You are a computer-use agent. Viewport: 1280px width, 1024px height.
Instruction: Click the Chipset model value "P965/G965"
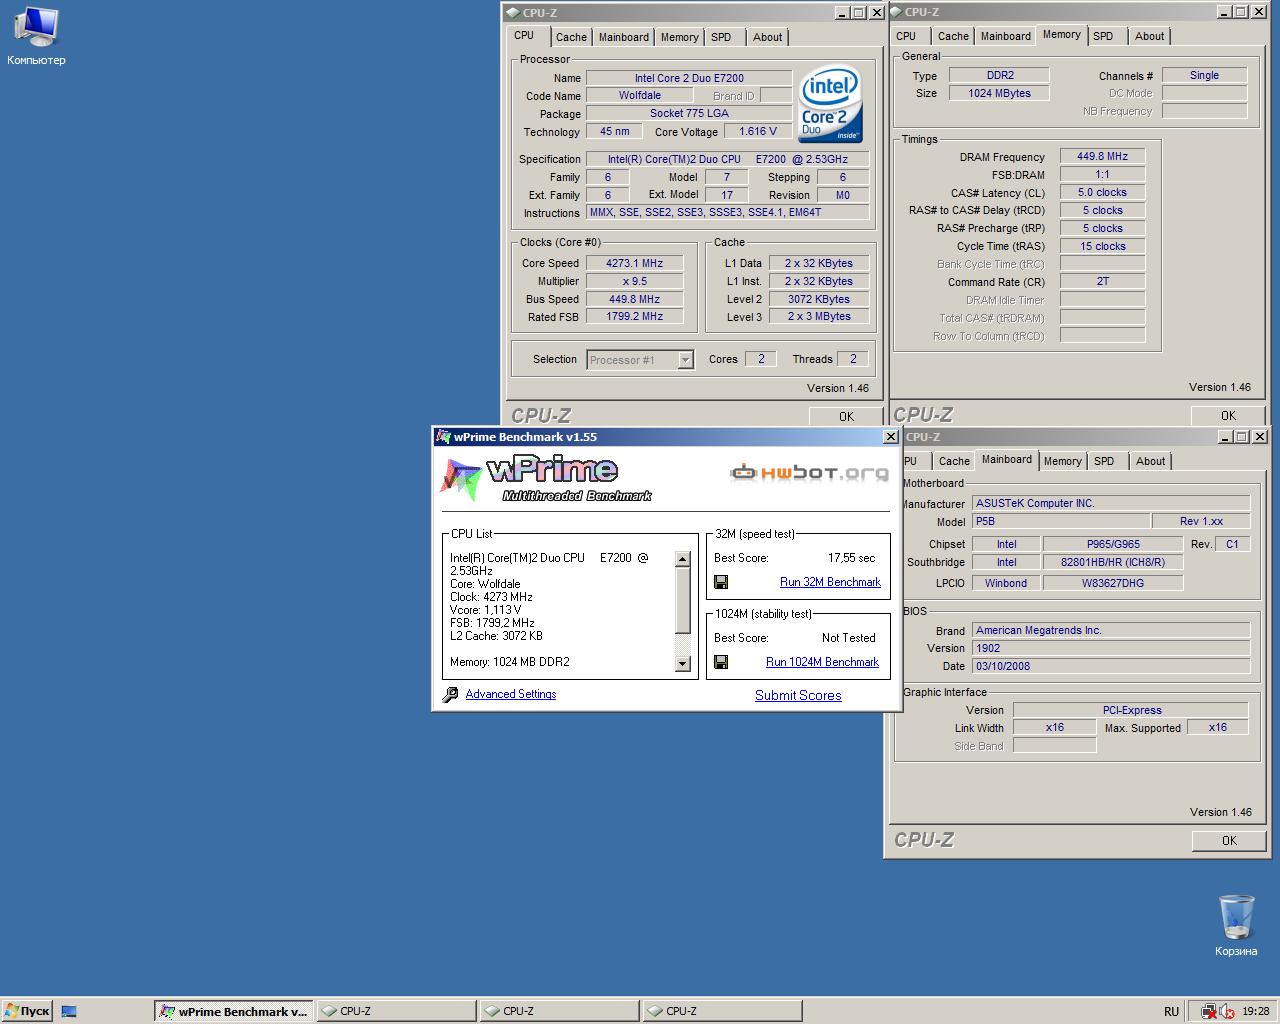(x=1113, y=544)
